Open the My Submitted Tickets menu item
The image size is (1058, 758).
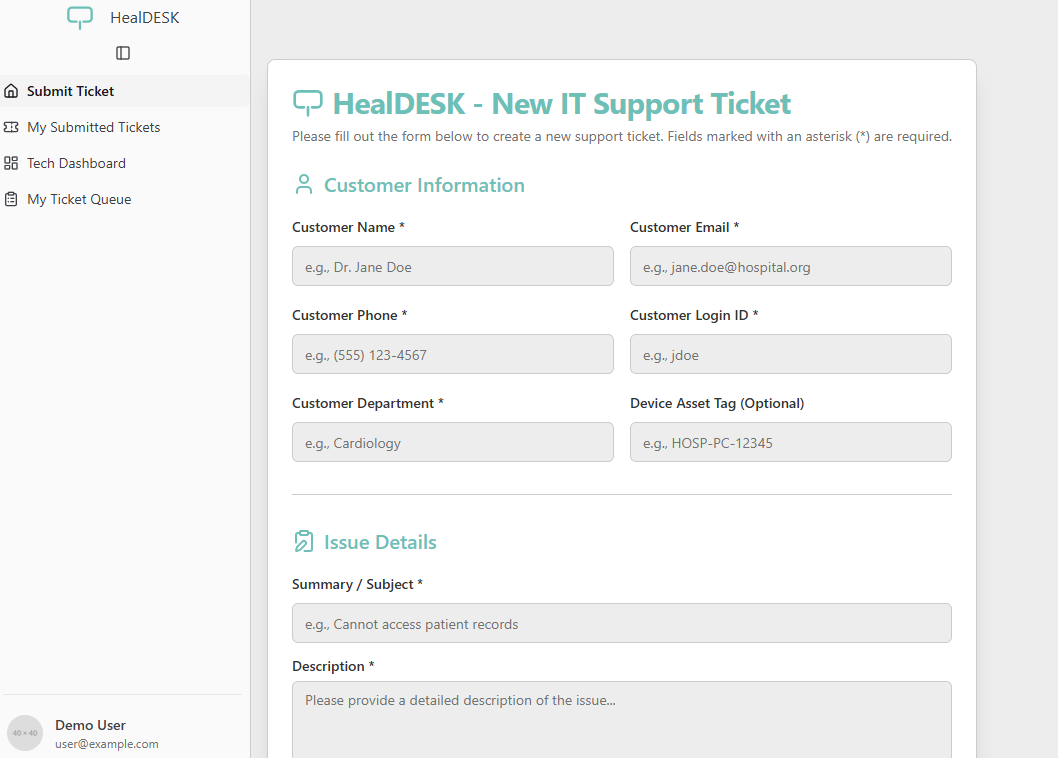pos(93,127)
